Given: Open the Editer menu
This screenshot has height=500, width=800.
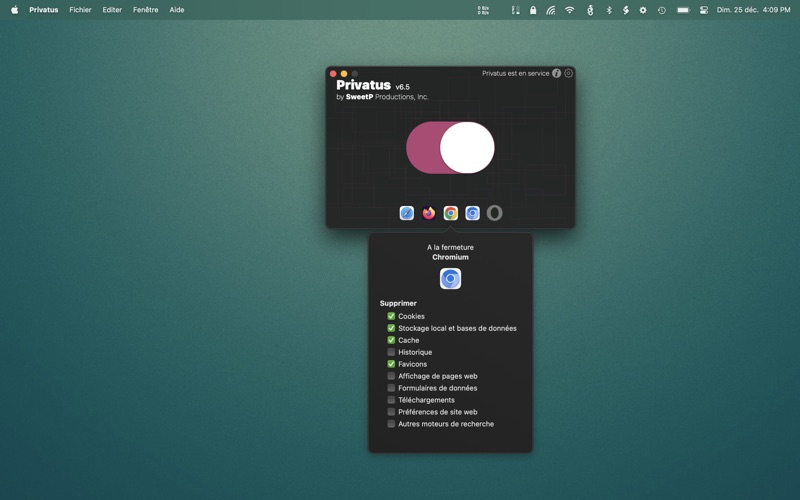Looking at the screenshot, I should [x=112, y=10].
